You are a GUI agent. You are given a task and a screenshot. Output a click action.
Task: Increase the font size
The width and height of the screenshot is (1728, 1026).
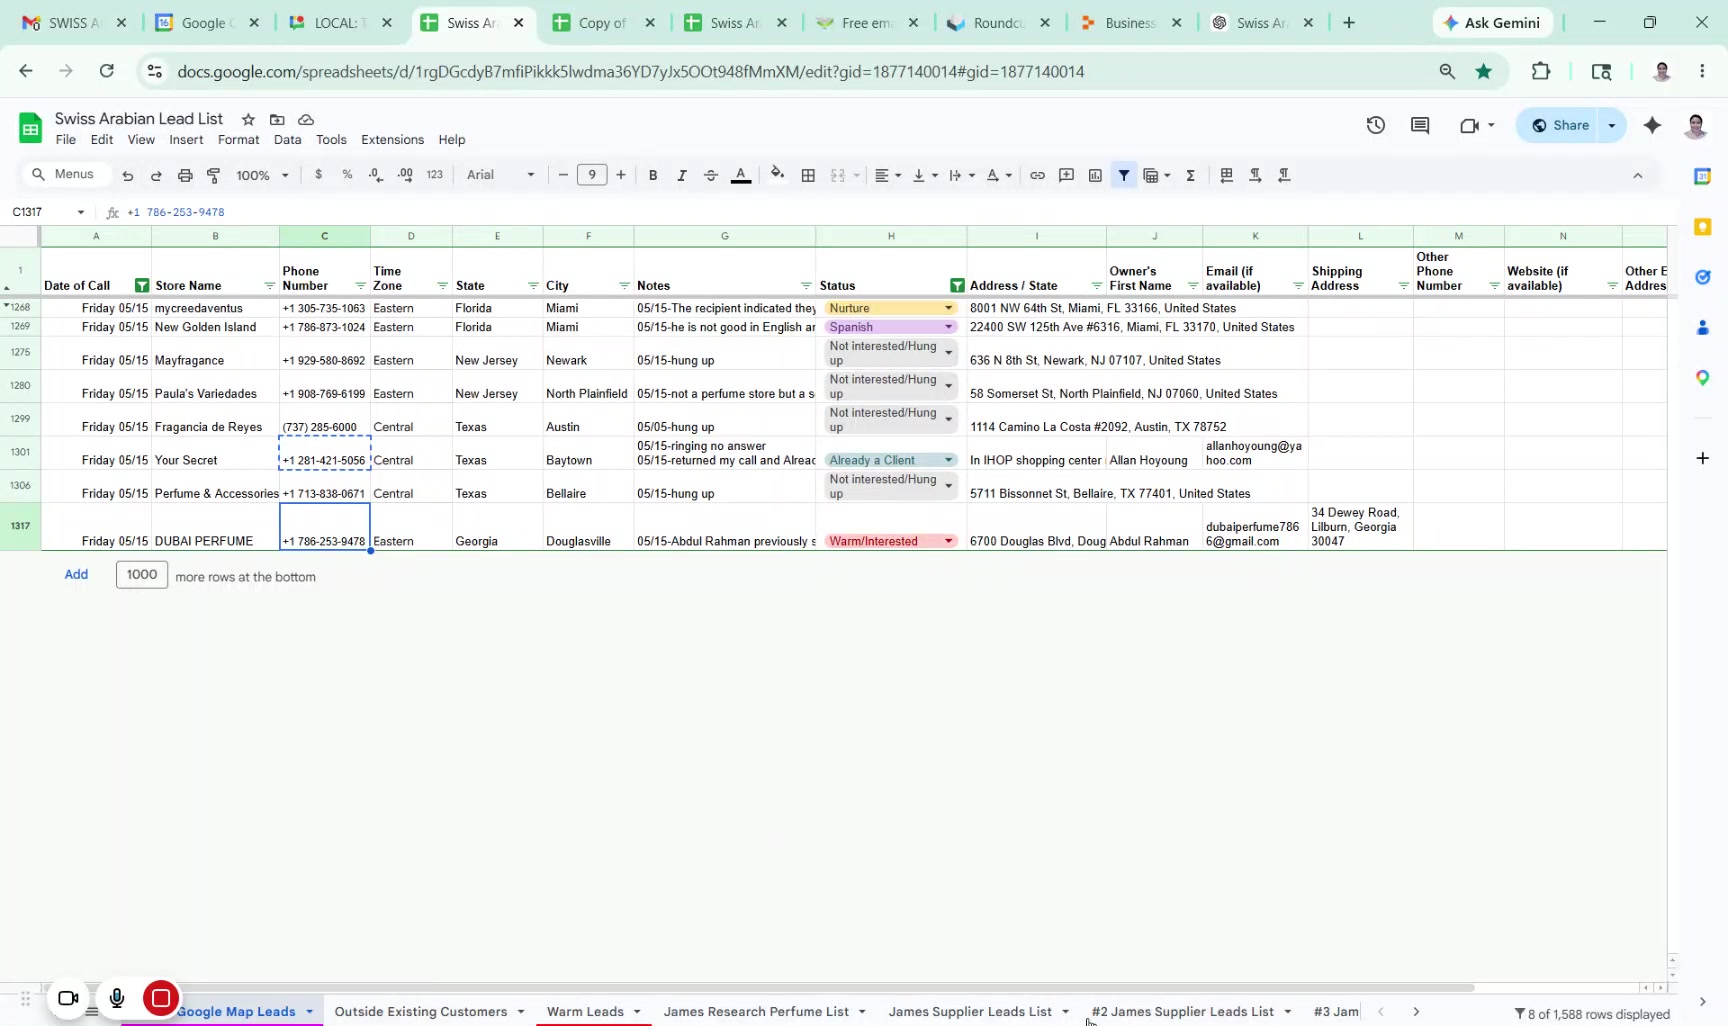[621, 175]
